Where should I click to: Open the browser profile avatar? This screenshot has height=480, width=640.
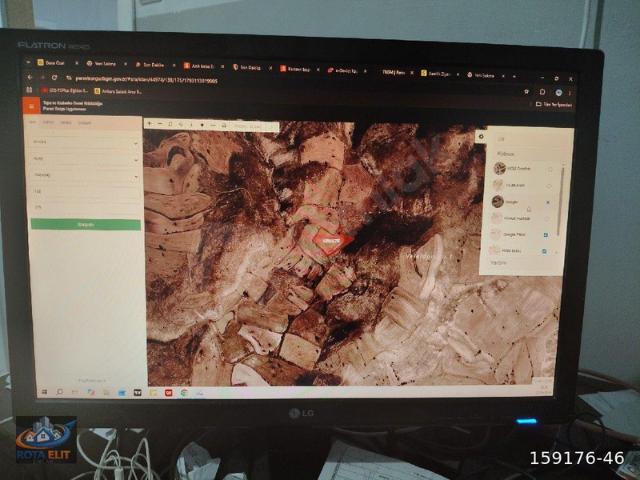[558, 93]
